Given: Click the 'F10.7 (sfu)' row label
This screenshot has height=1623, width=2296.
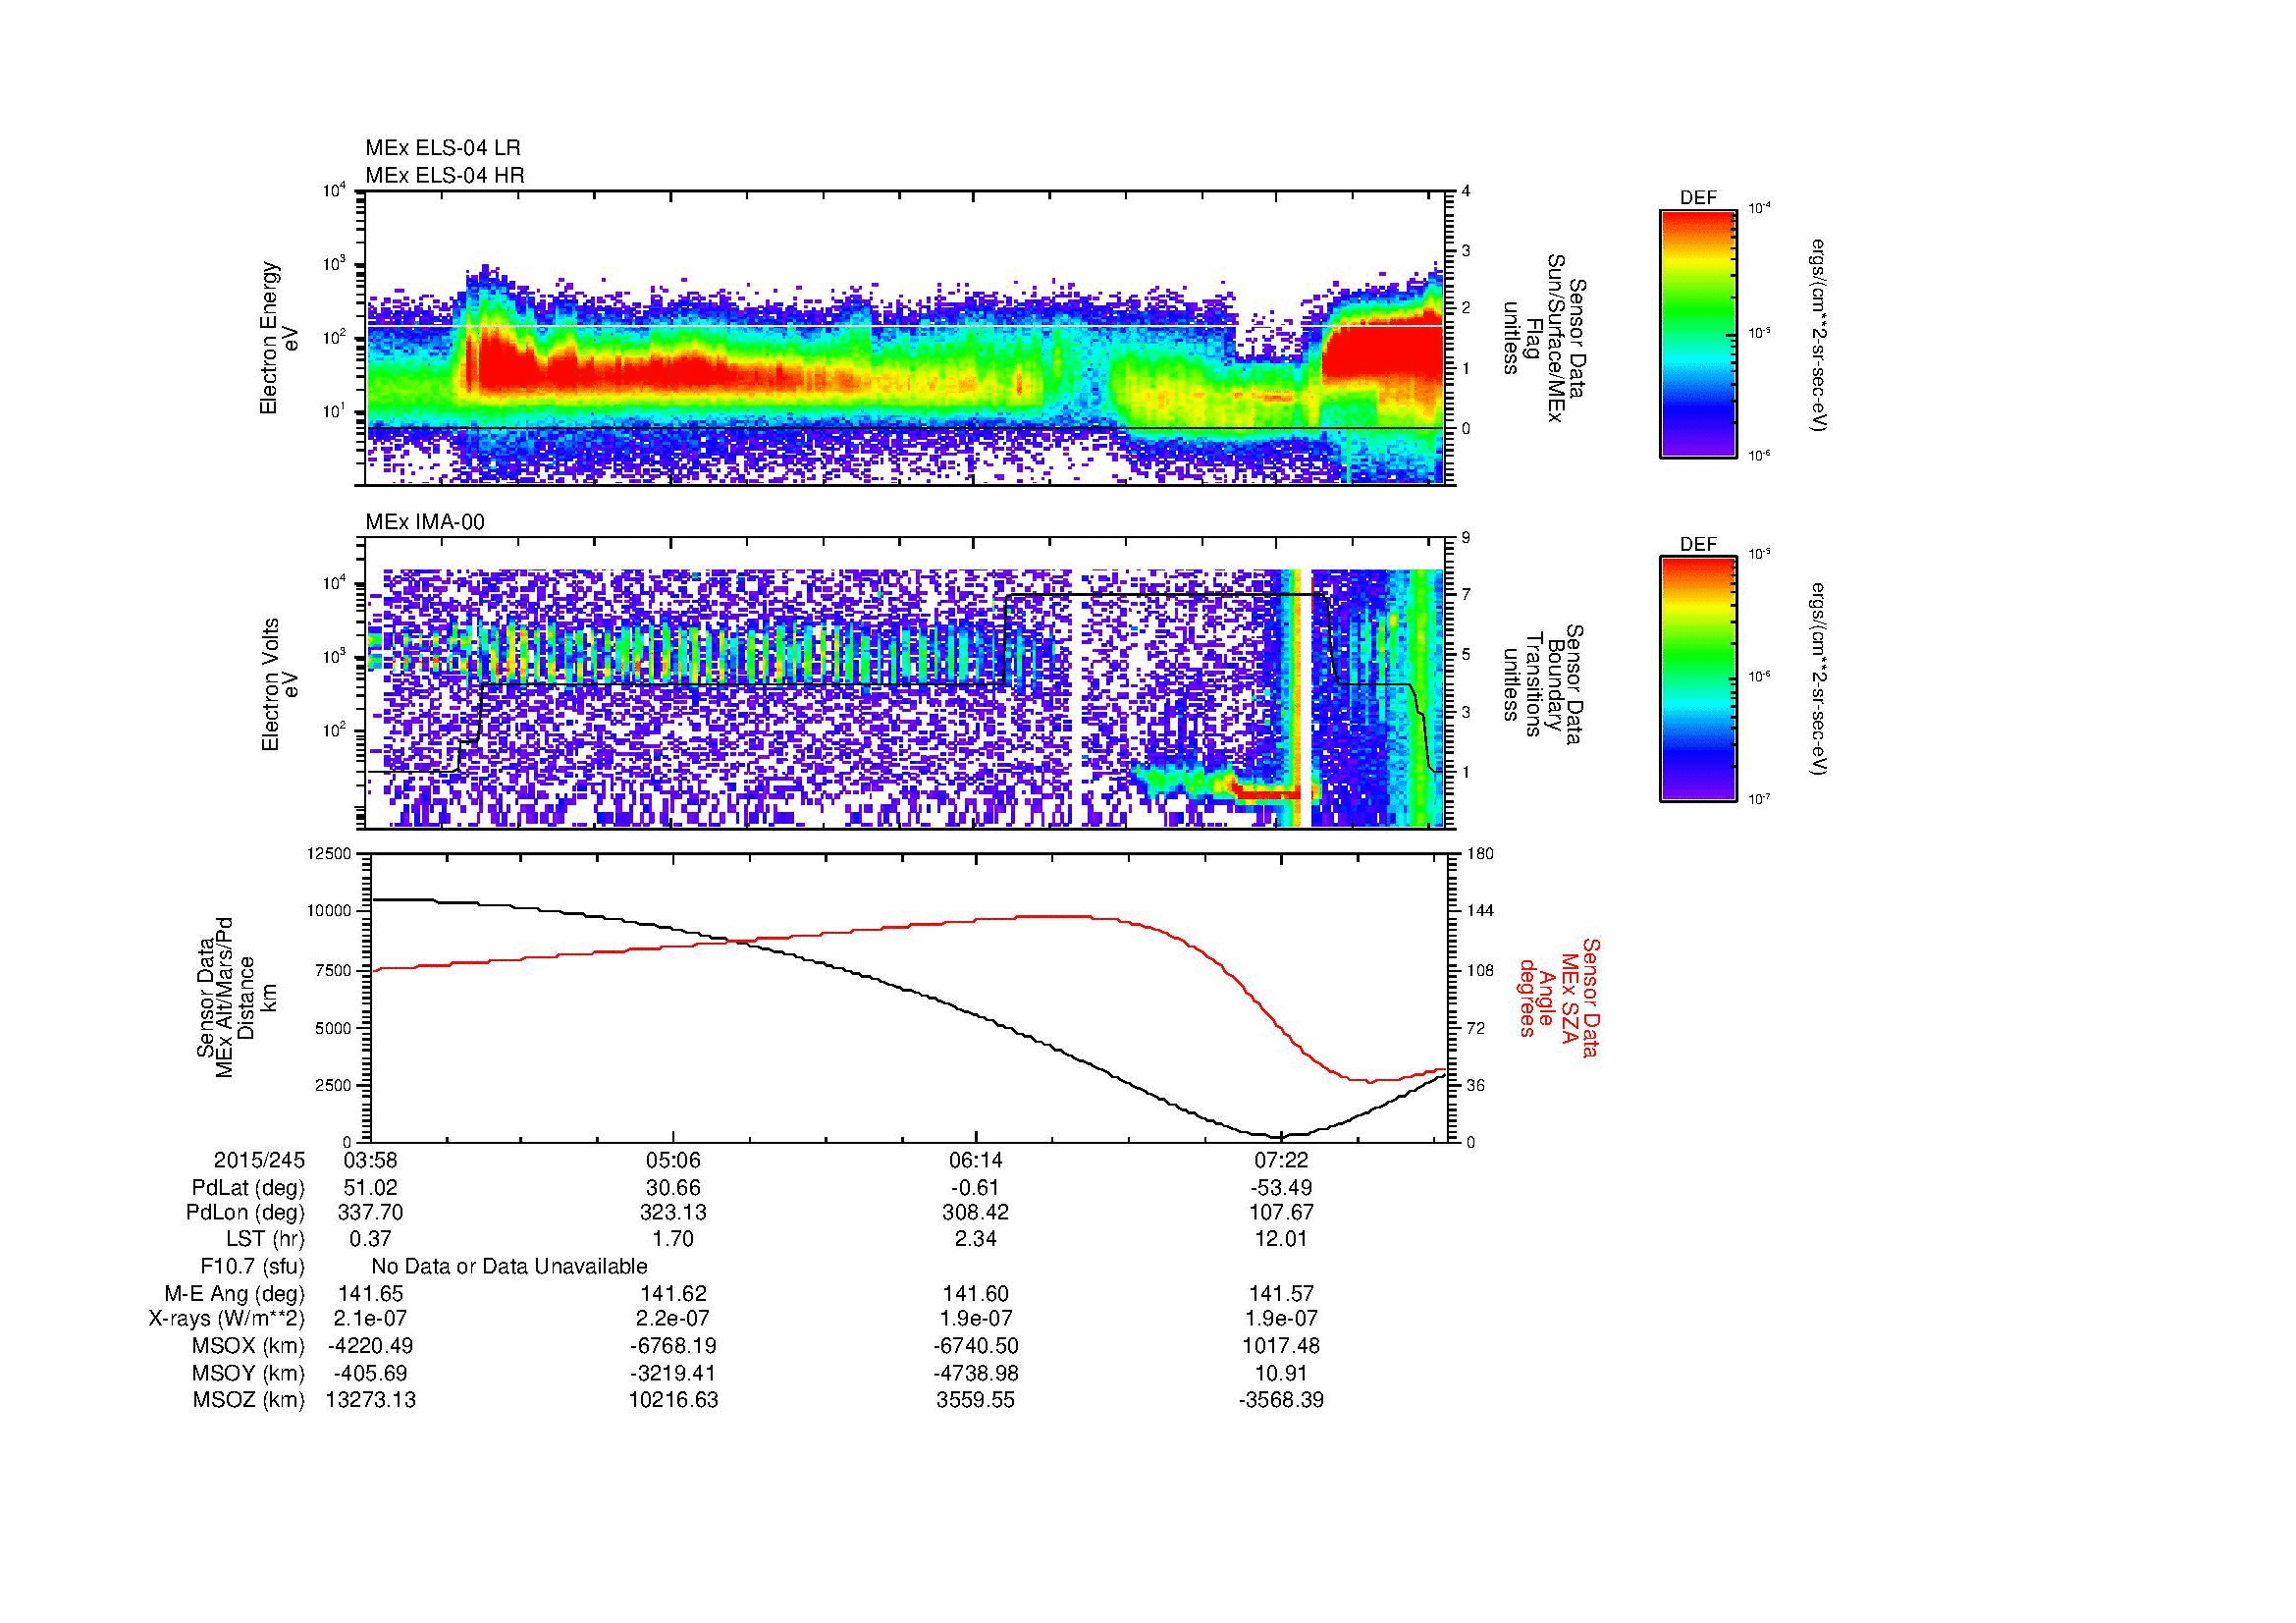Looking at the screenshot, I should 252,1266.
